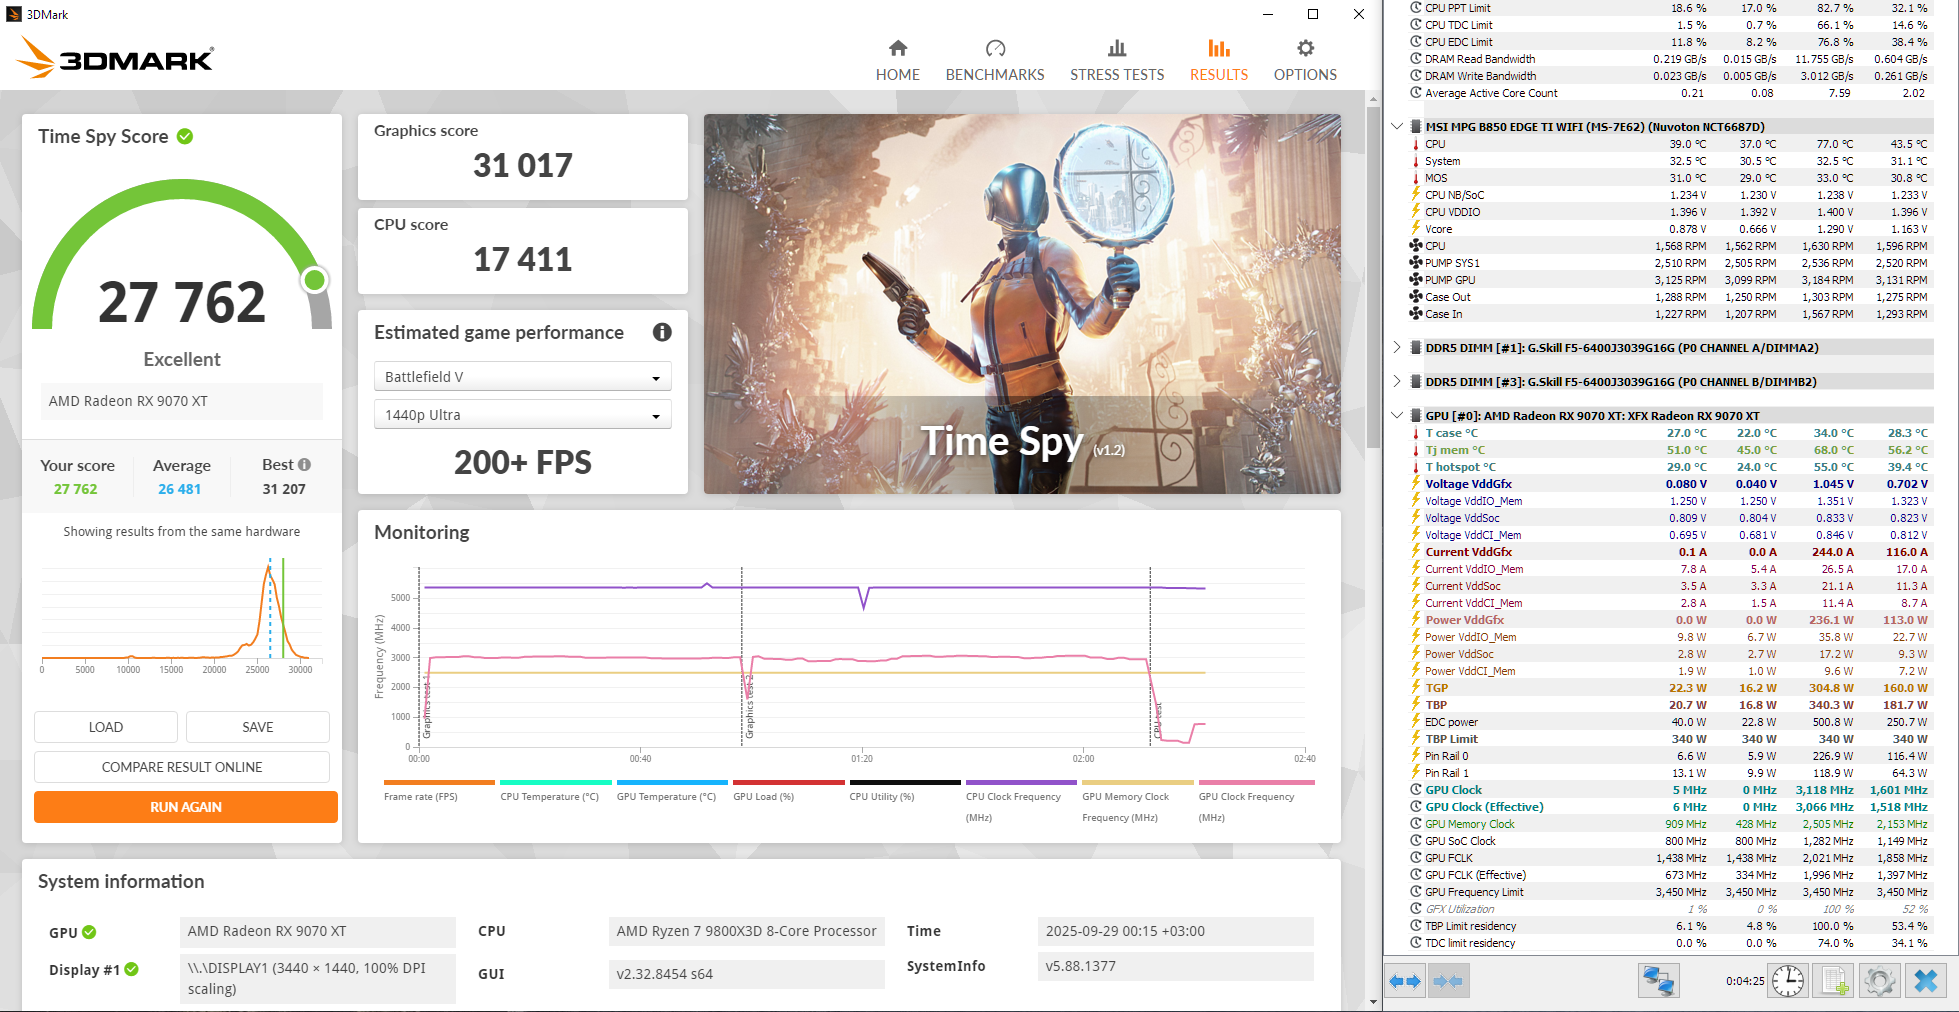Click CPU score value 17 411

523,260
